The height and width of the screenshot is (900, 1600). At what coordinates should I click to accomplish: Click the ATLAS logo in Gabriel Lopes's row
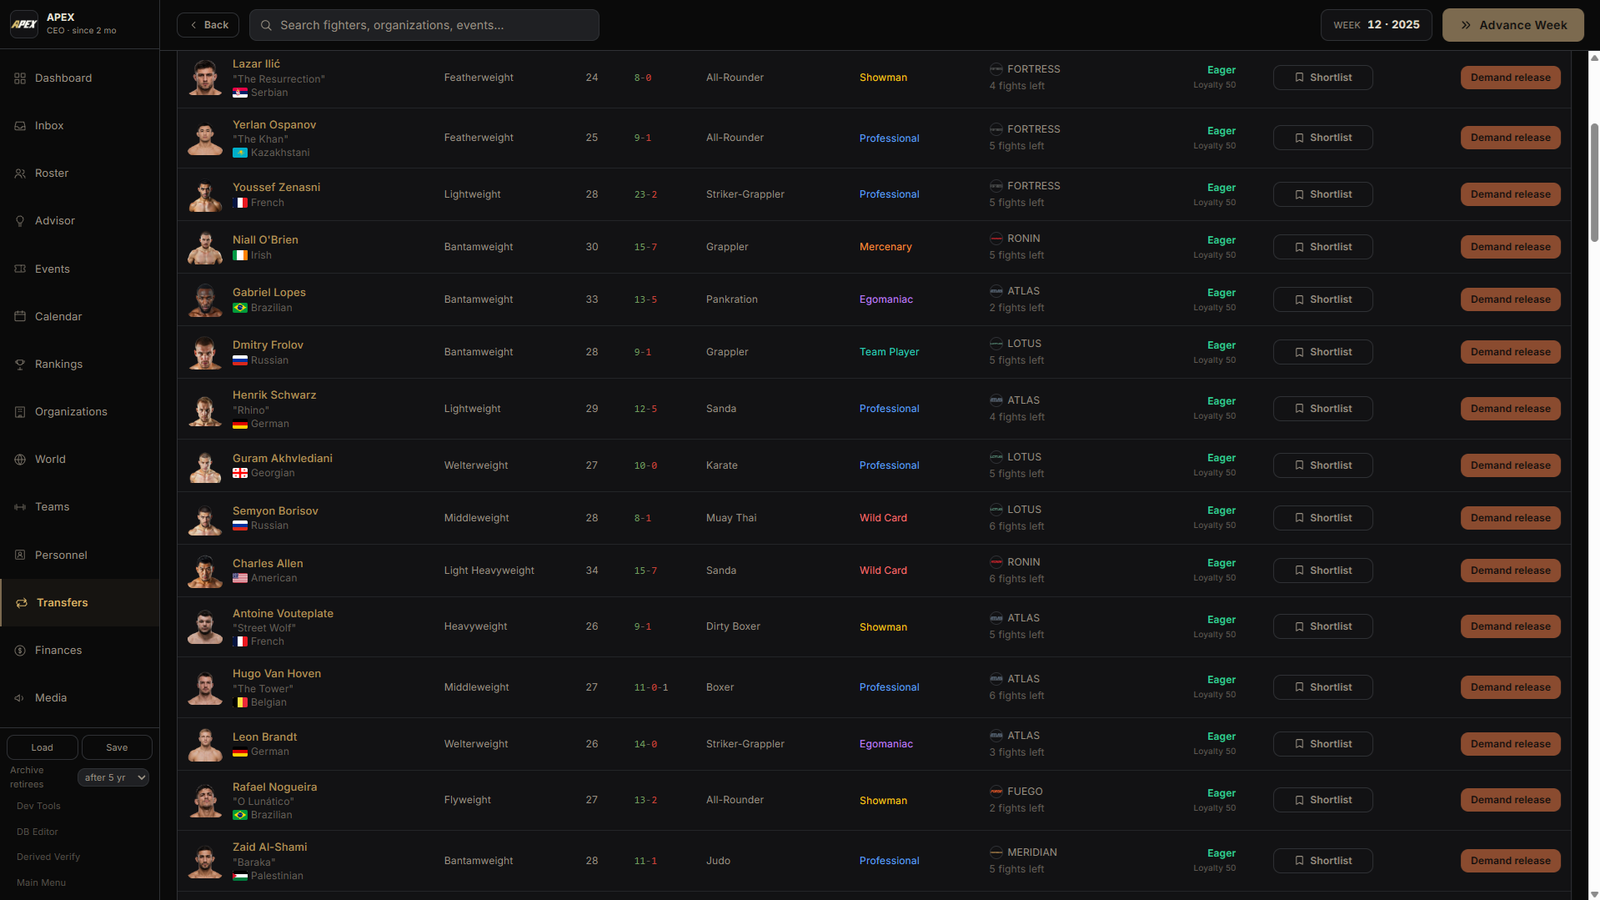[x=996, y=291]
